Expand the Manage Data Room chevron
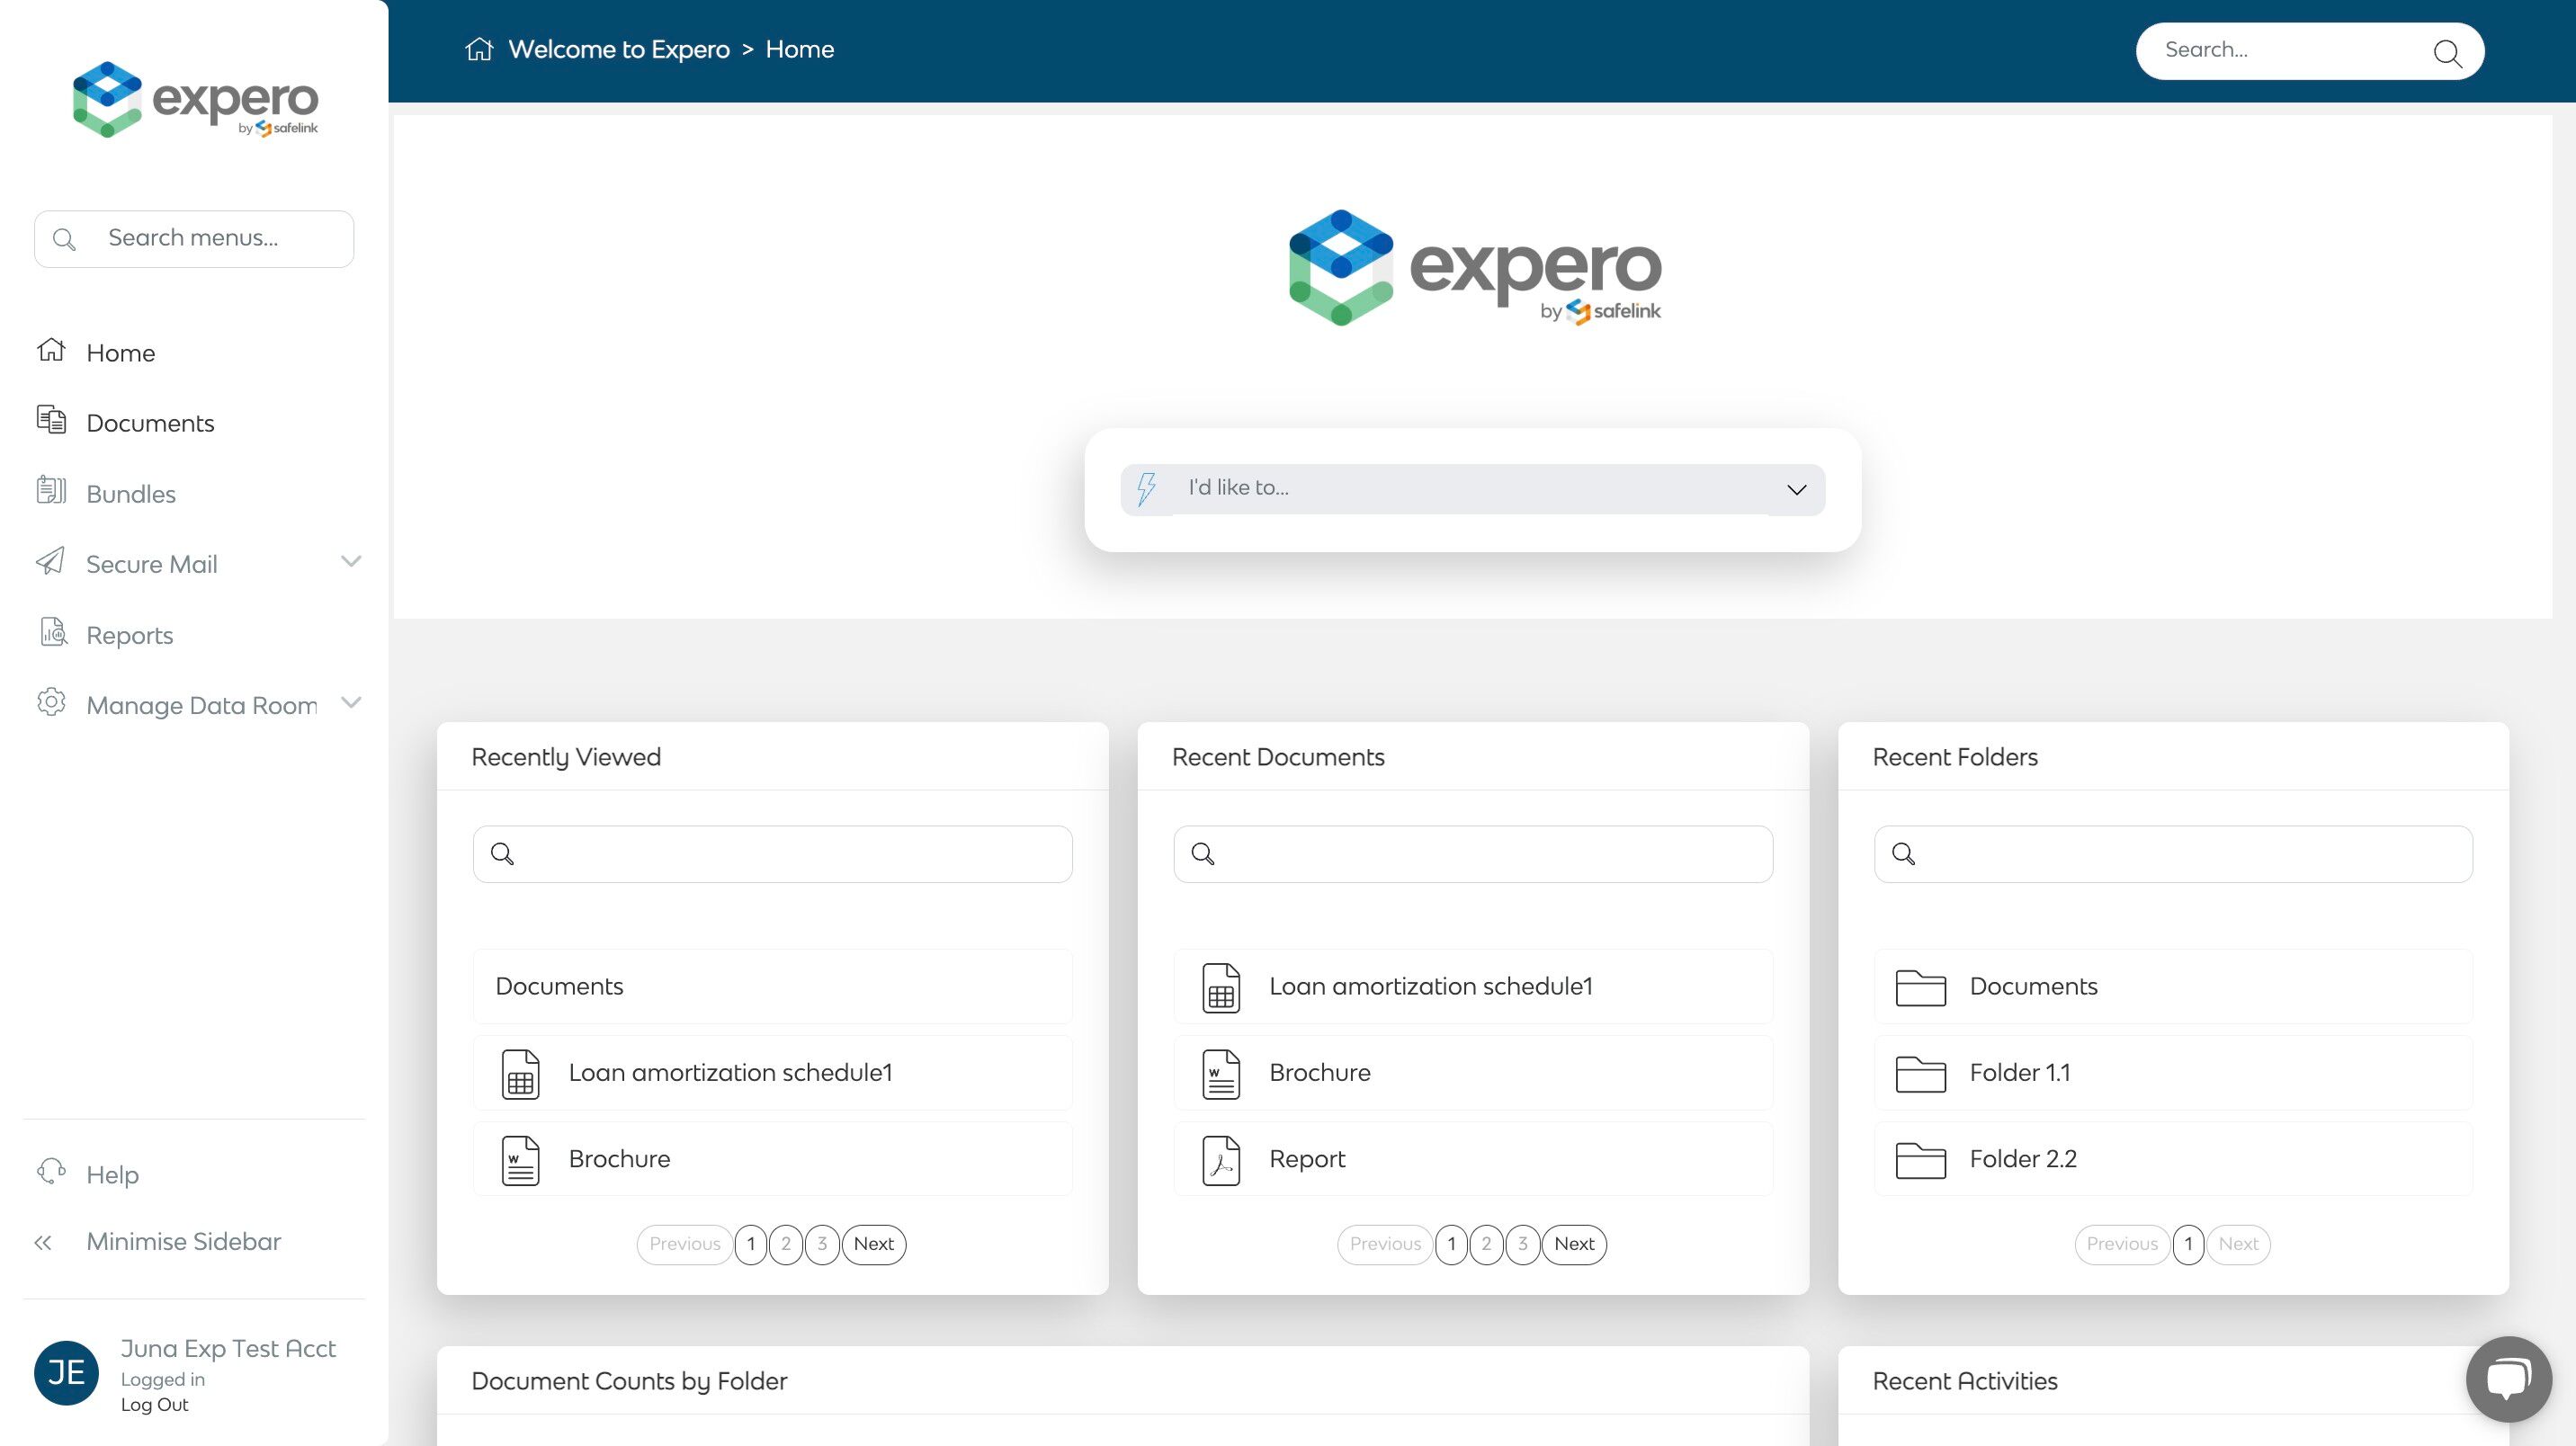Image resolution: width=2576 pixels, height=1446 pixels. (x=351, y=703)
